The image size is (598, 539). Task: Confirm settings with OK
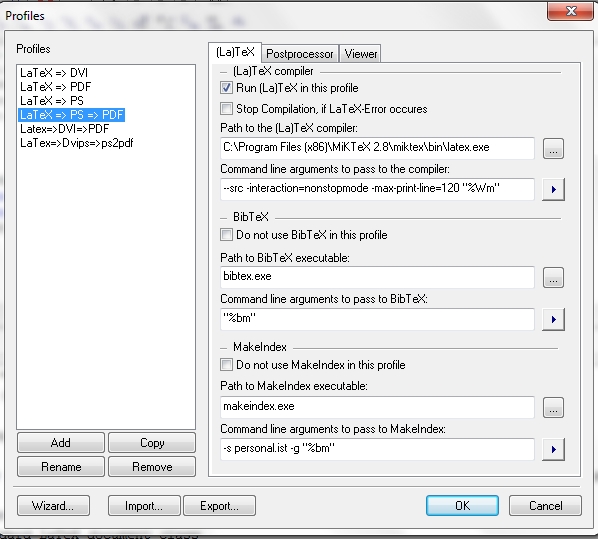coord(462,505)
